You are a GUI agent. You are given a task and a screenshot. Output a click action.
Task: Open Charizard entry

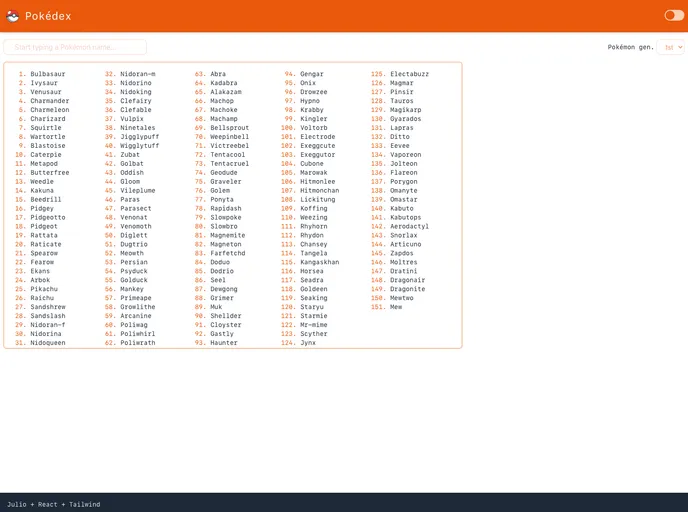click(47, 119)
